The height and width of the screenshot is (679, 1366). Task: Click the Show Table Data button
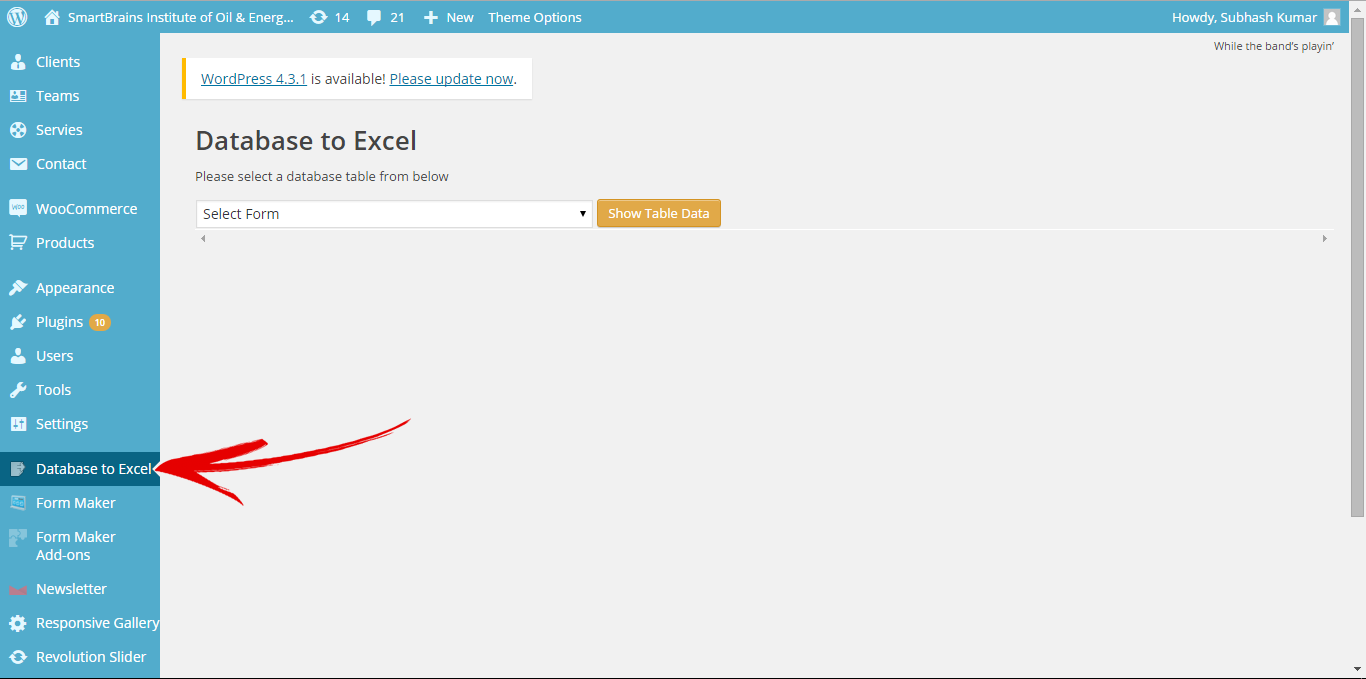tap(659, 214)
